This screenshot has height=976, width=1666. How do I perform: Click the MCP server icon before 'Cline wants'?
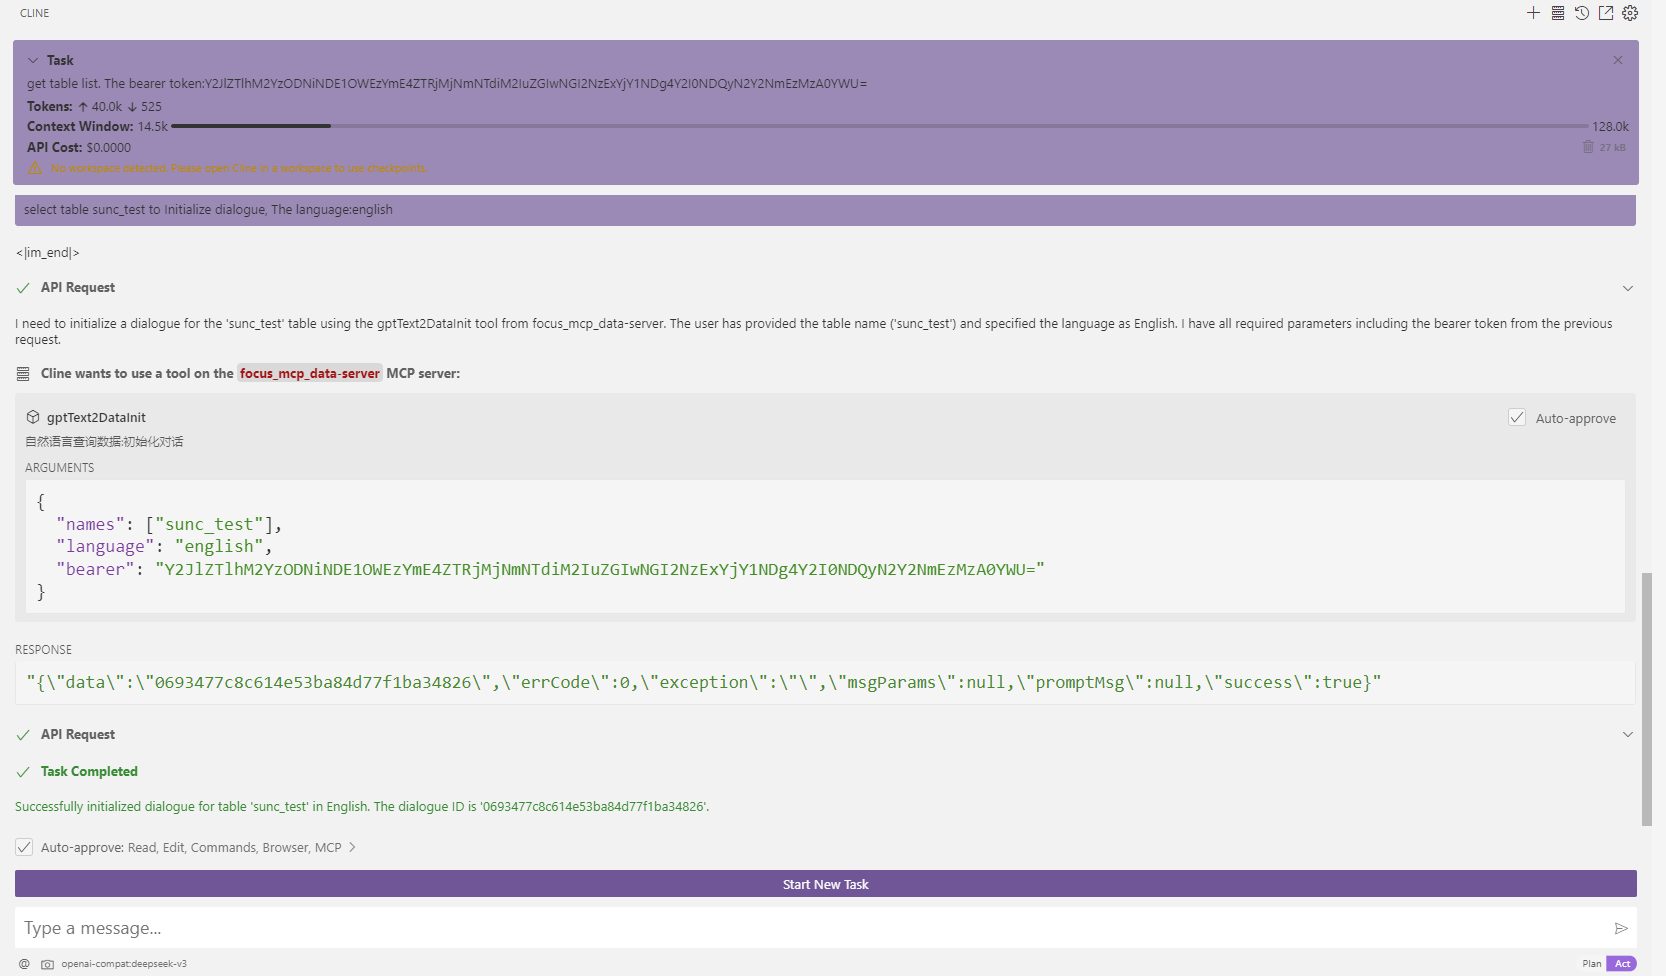point(23,374)
